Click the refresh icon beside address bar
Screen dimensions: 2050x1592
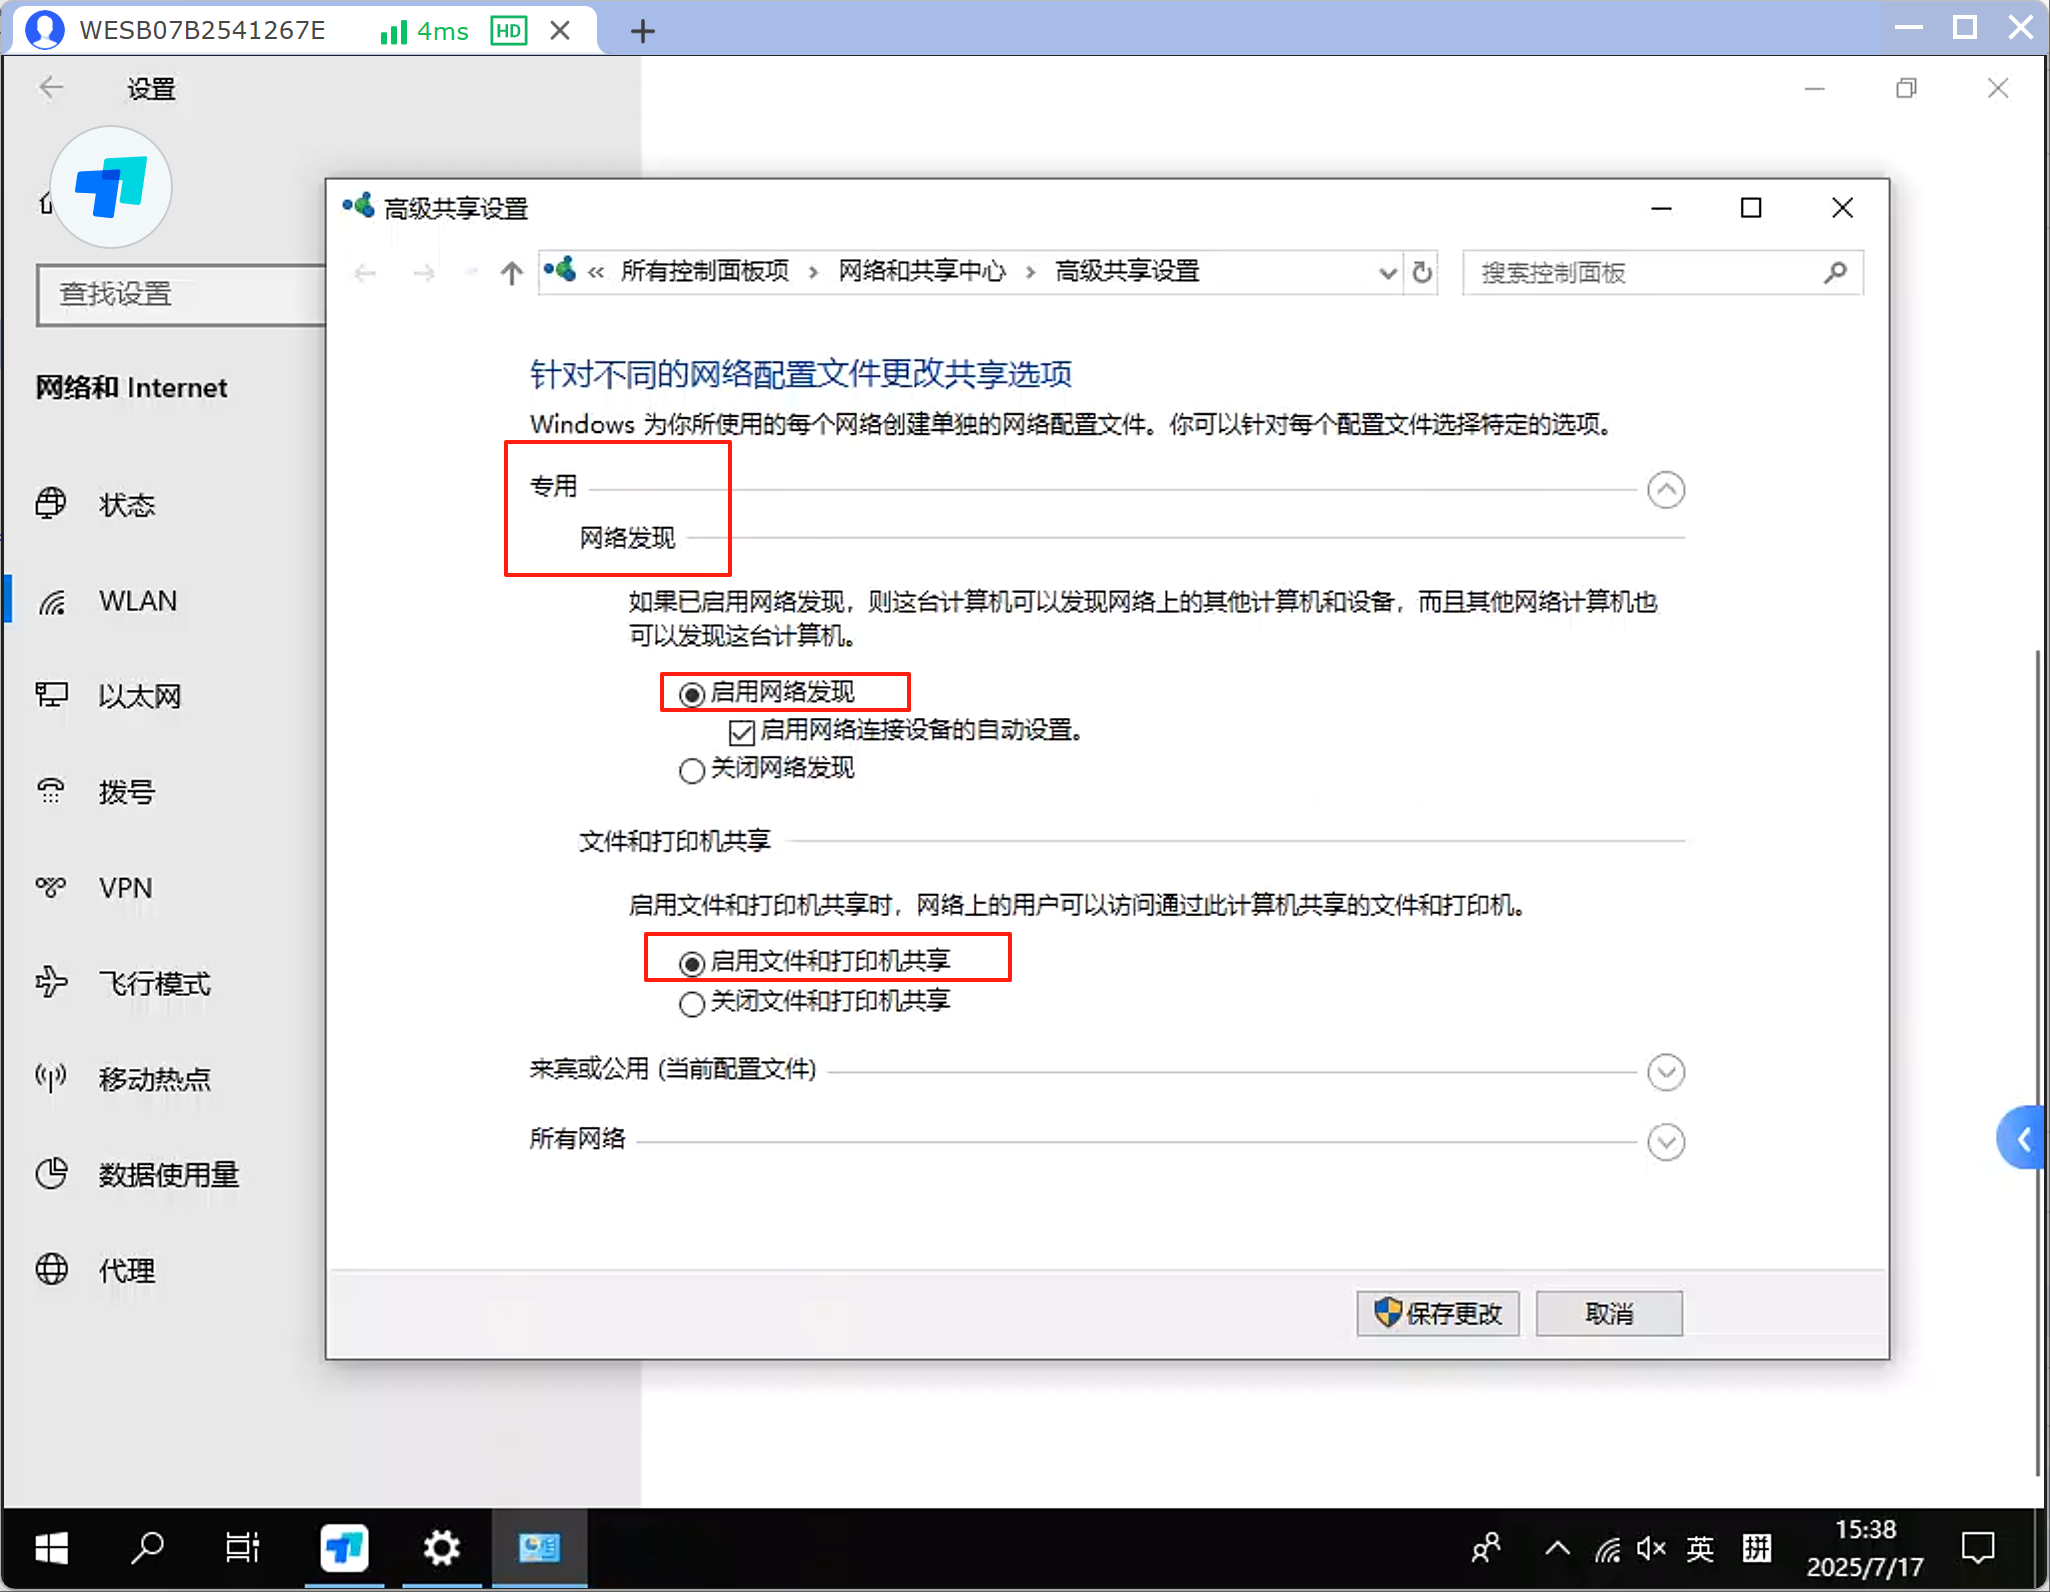pos(1421,272)
